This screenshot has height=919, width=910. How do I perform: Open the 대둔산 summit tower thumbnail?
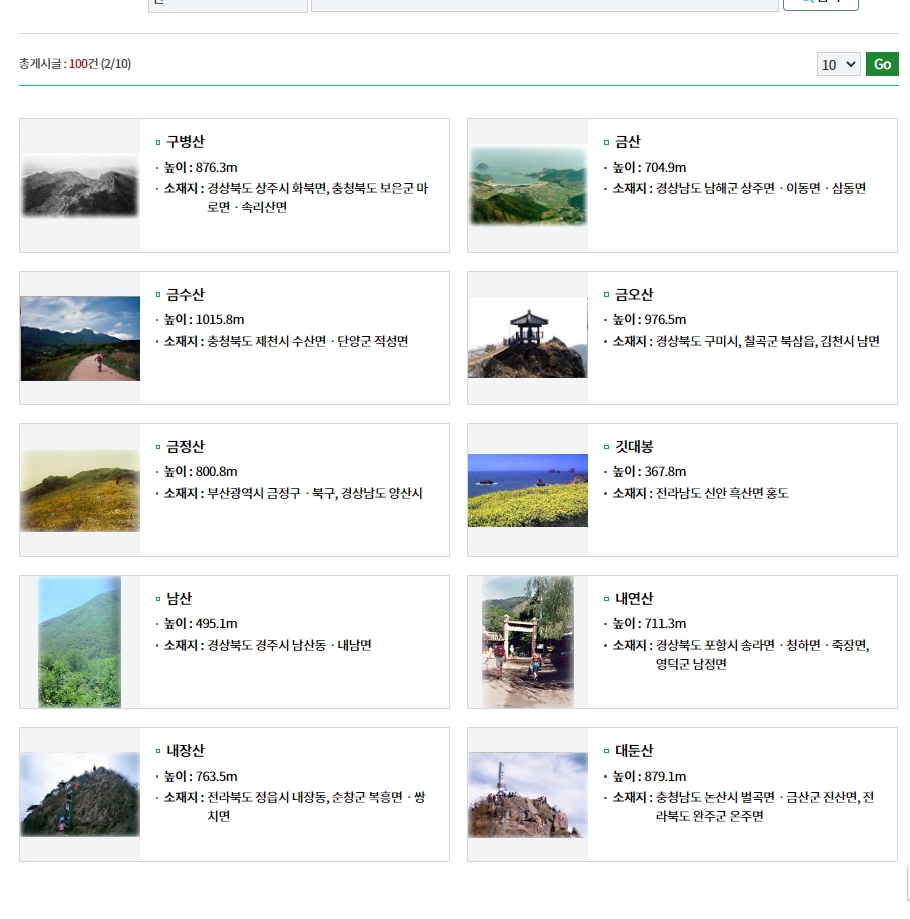click(x=528, y=794)
